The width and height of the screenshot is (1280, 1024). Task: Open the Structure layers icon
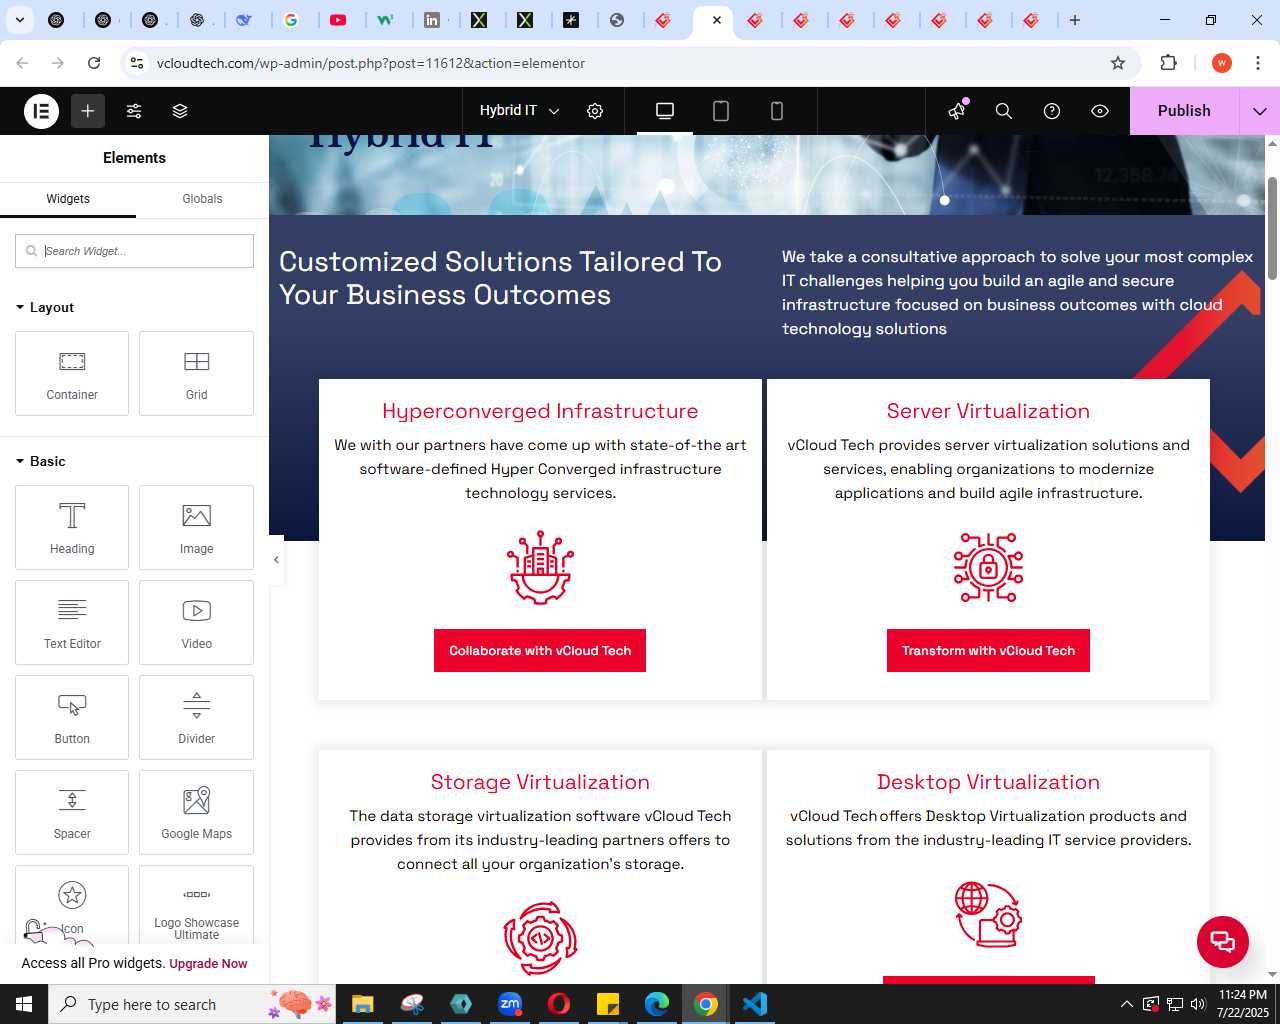click(180, 111)
